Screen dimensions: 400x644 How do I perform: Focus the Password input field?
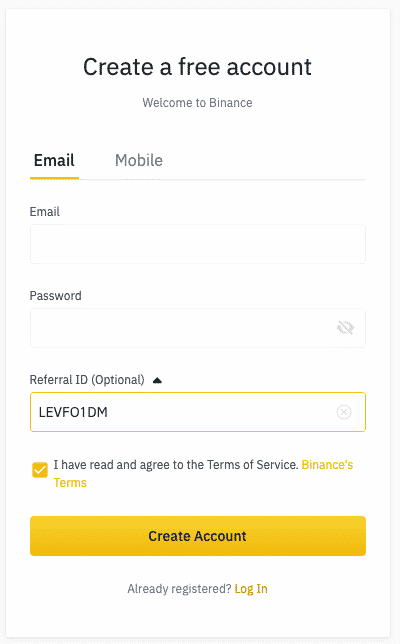point(198,328)
